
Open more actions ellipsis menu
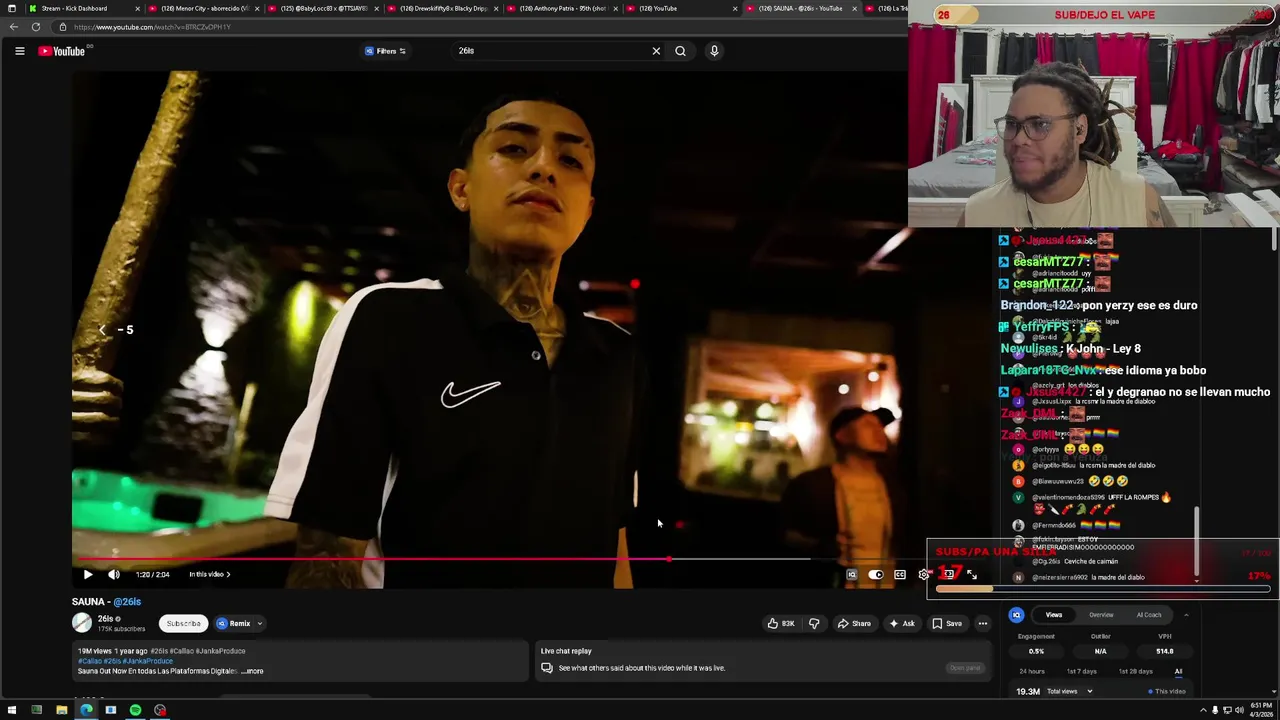(983, 623)
